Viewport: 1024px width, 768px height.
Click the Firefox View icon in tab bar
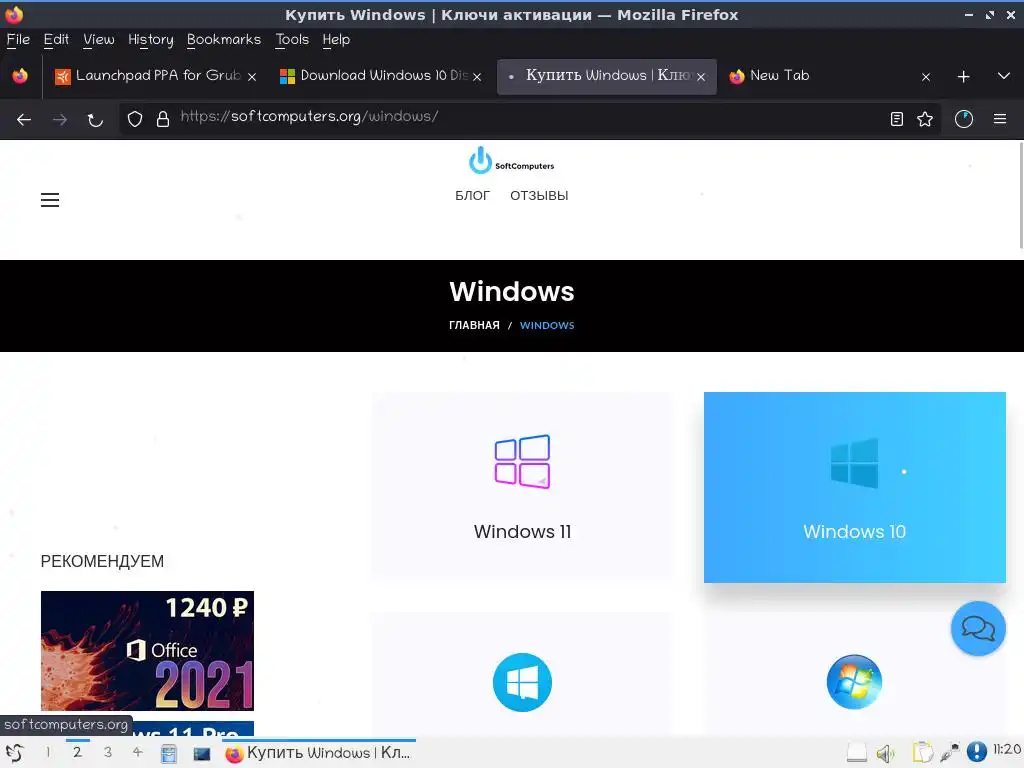pos(20,76)
